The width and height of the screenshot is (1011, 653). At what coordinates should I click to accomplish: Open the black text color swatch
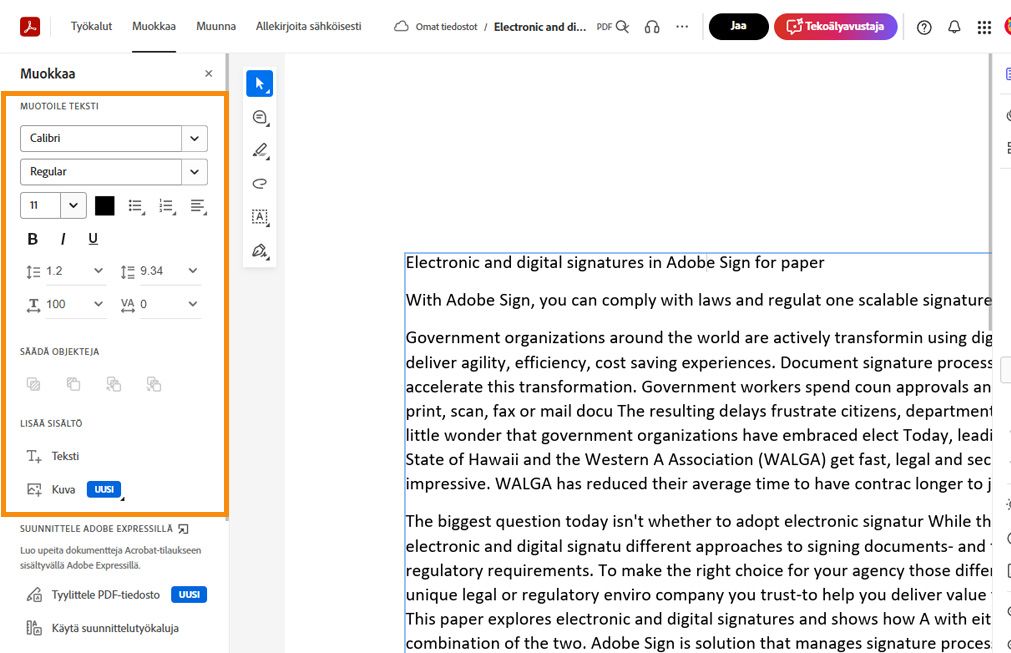(x=104, y=206)
